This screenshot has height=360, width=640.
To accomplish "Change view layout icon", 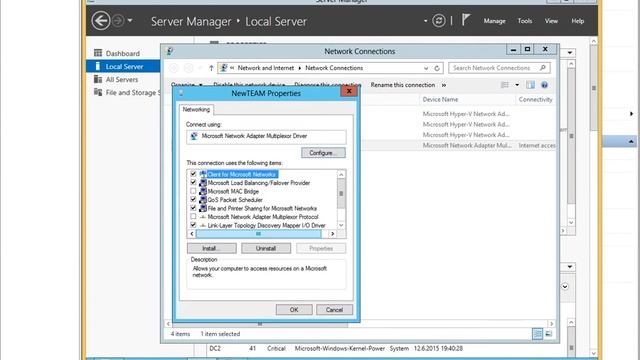I will pos(505,85).
